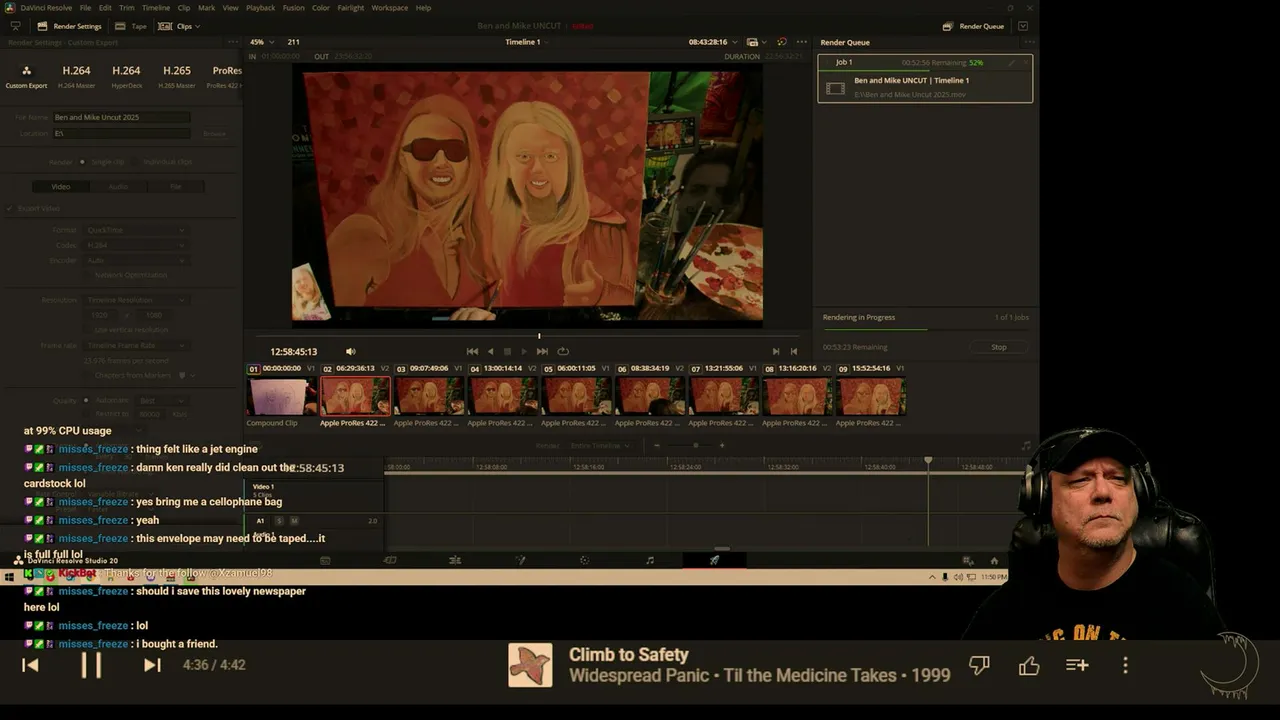Viewport: 1280px width, 720px height.
Task: Toggle the Render Queue panel button
Action: pos(973,26)
